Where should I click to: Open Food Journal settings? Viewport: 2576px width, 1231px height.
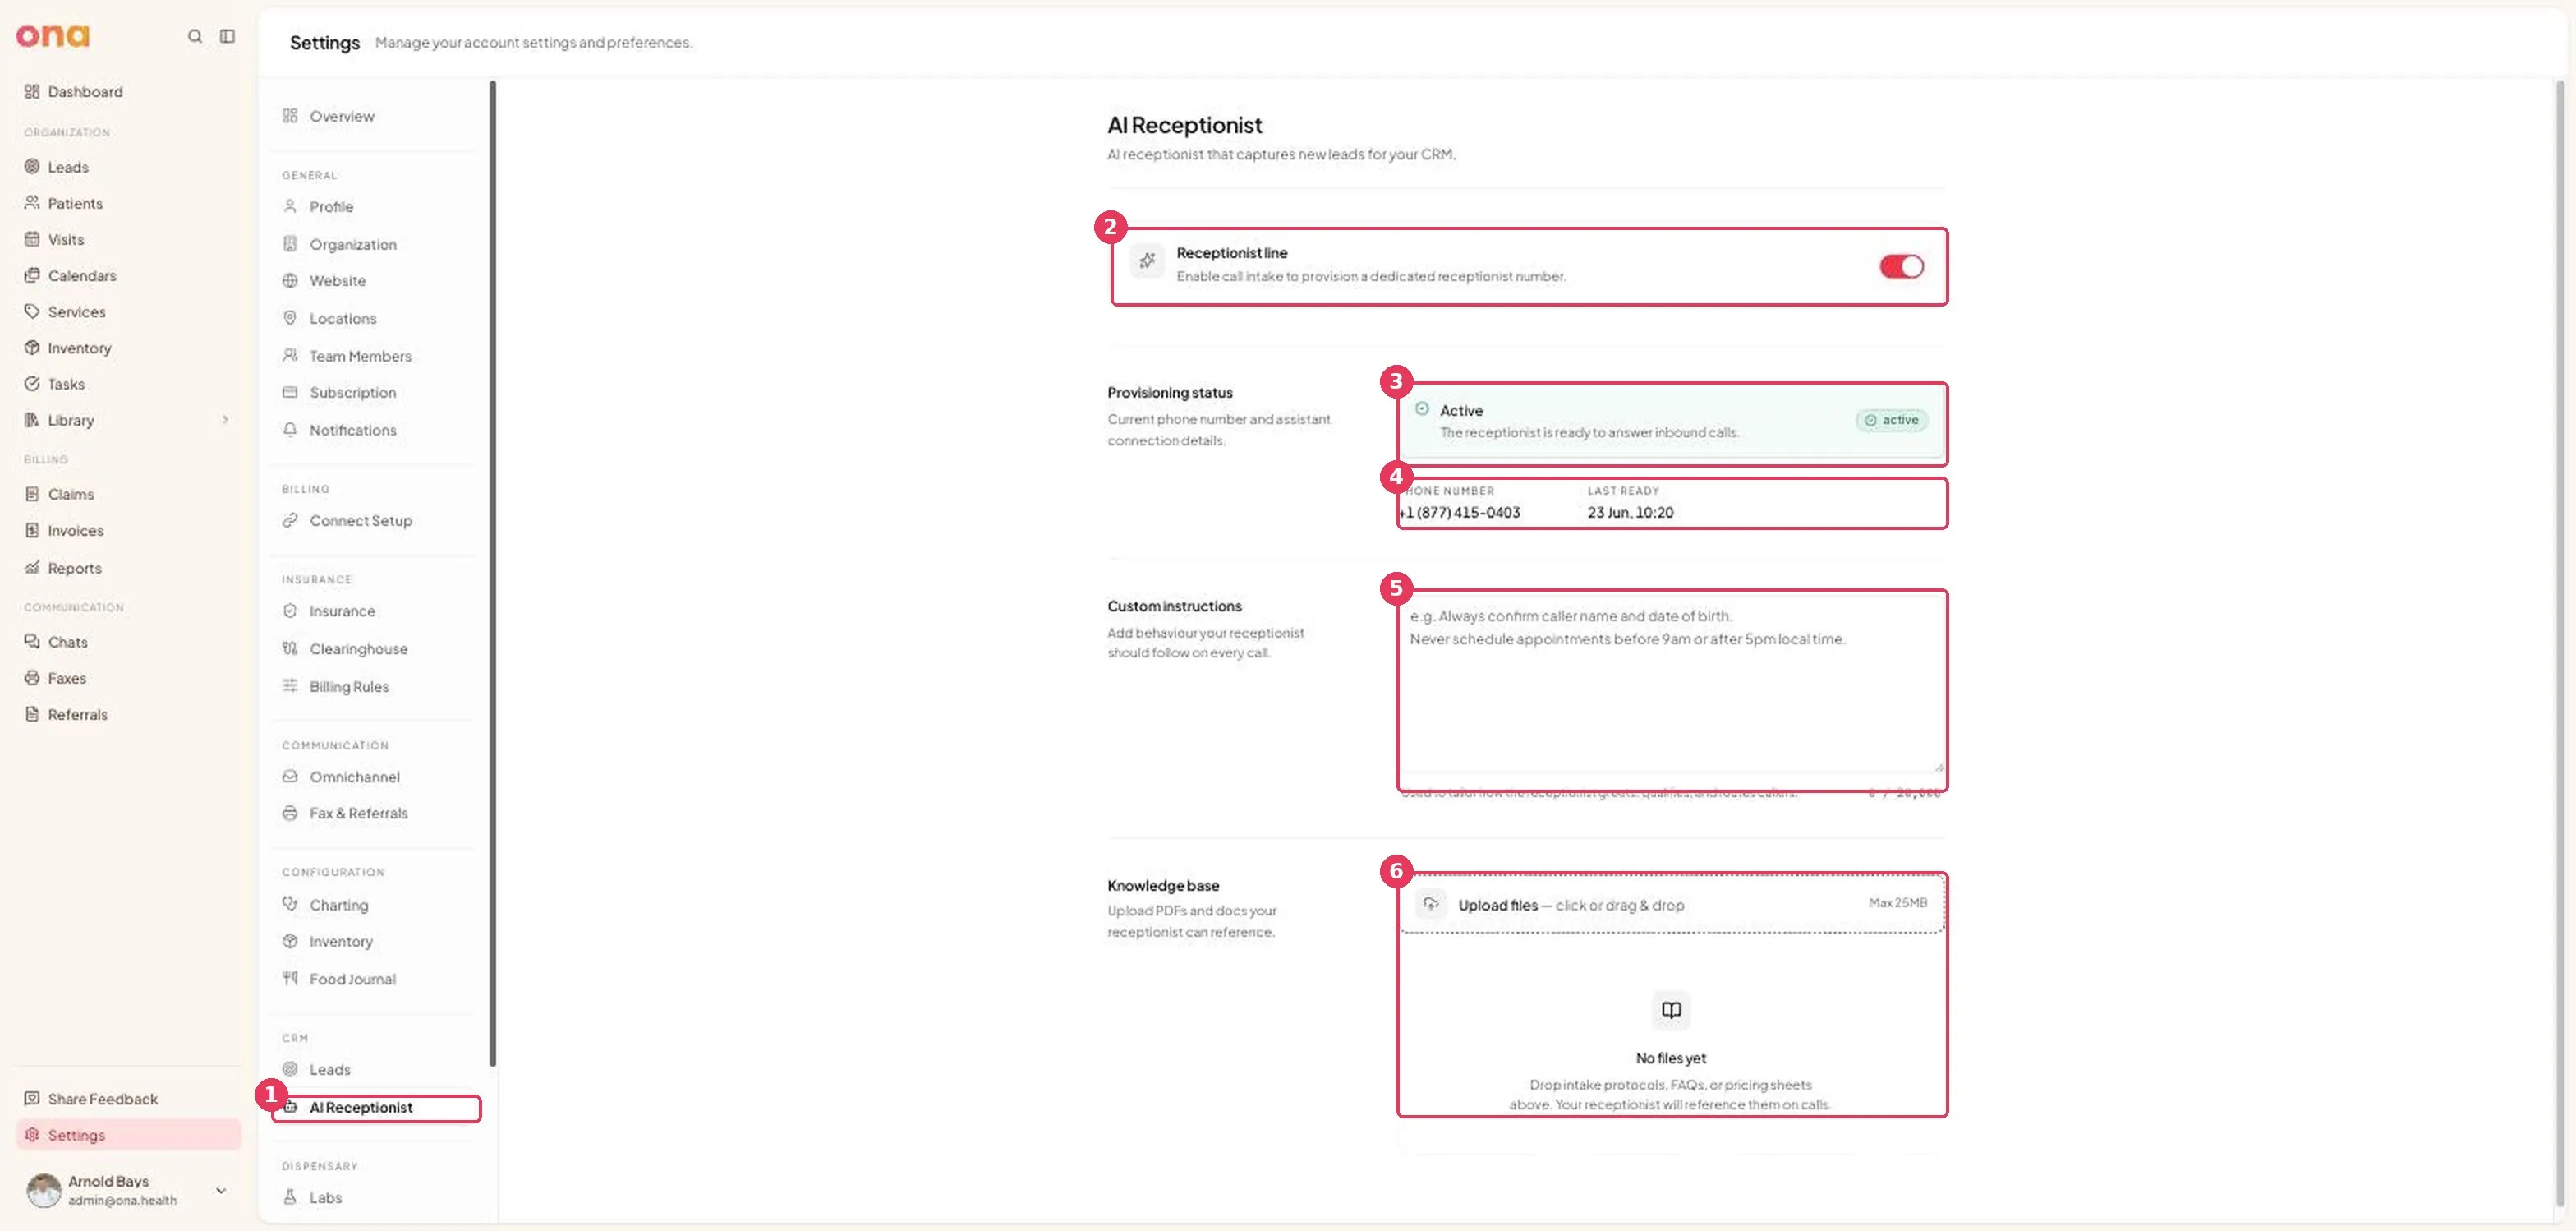click(x=352, y=979)
